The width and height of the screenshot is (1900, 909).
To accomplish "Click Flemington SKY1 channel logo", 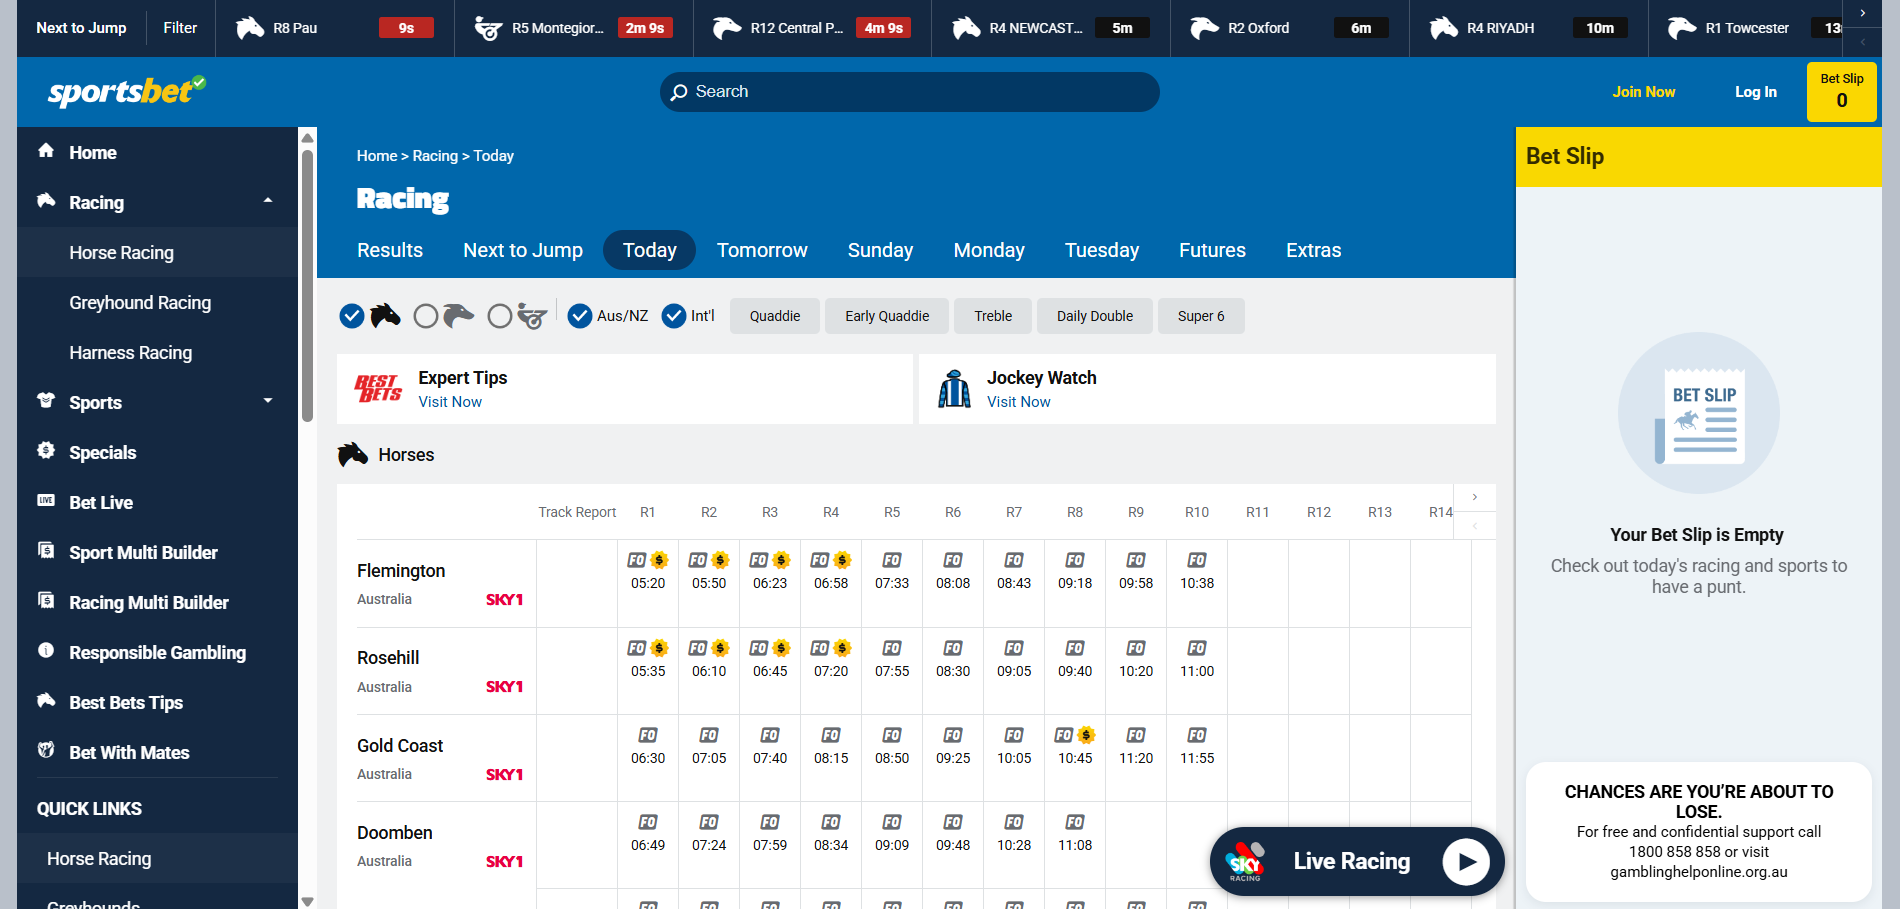I will 505,600.
